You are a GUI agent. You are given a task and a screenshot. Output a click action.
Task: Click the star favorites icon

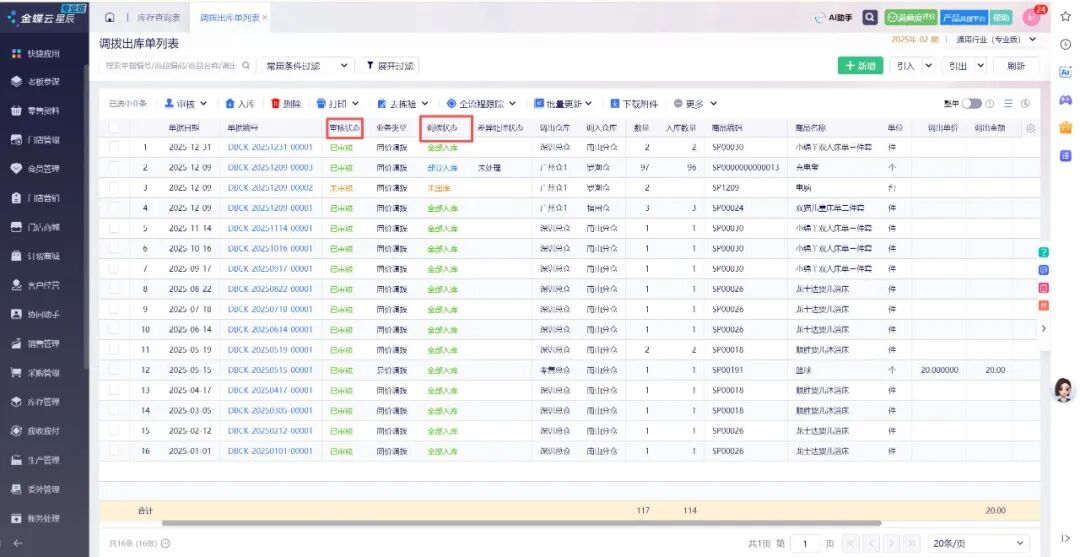pos(1066,17)
